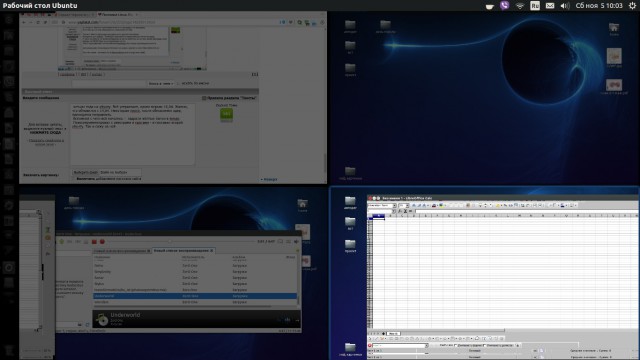Tick the rules checkbox above the green avatar
The image size is (640, 360).
click(204, 98)
